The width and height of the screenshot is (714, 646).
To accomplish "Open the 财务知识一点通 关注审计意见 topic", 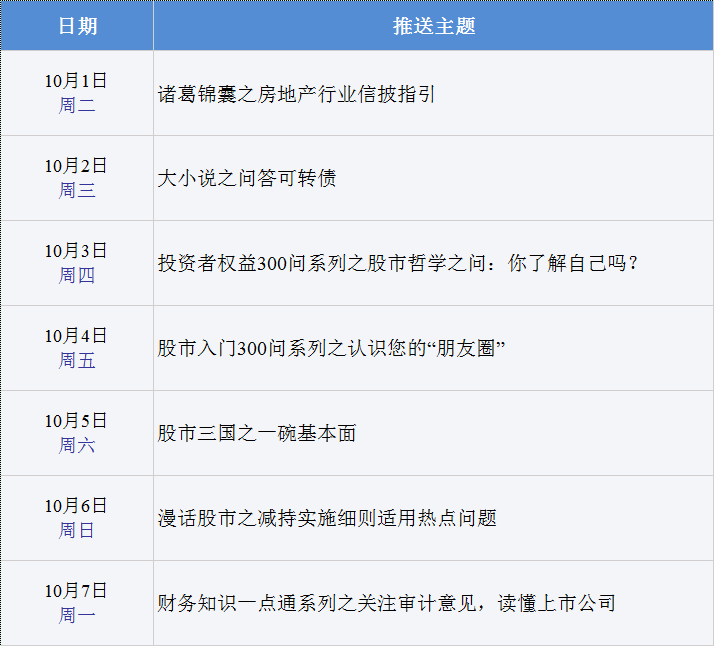I will click(386, 603).
